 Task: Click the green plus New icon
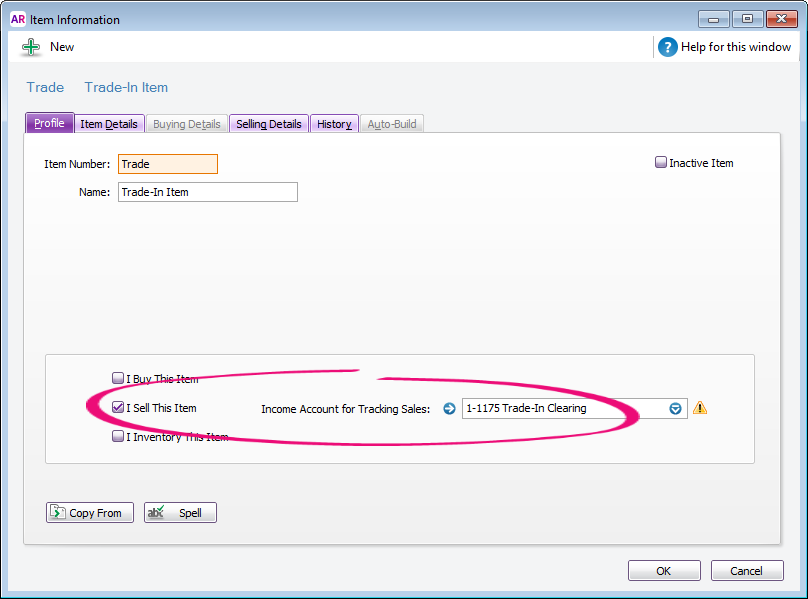[x=31, y=47]
